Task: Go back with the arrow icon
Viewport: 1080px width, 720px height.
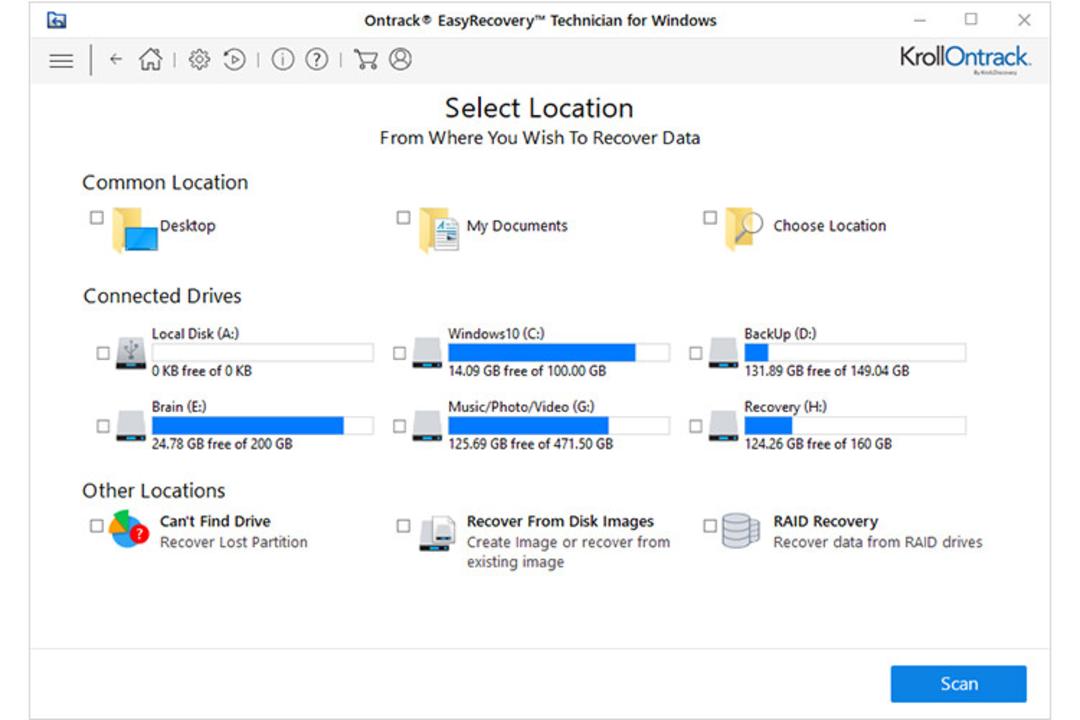Action: click(x=116, y=59)
